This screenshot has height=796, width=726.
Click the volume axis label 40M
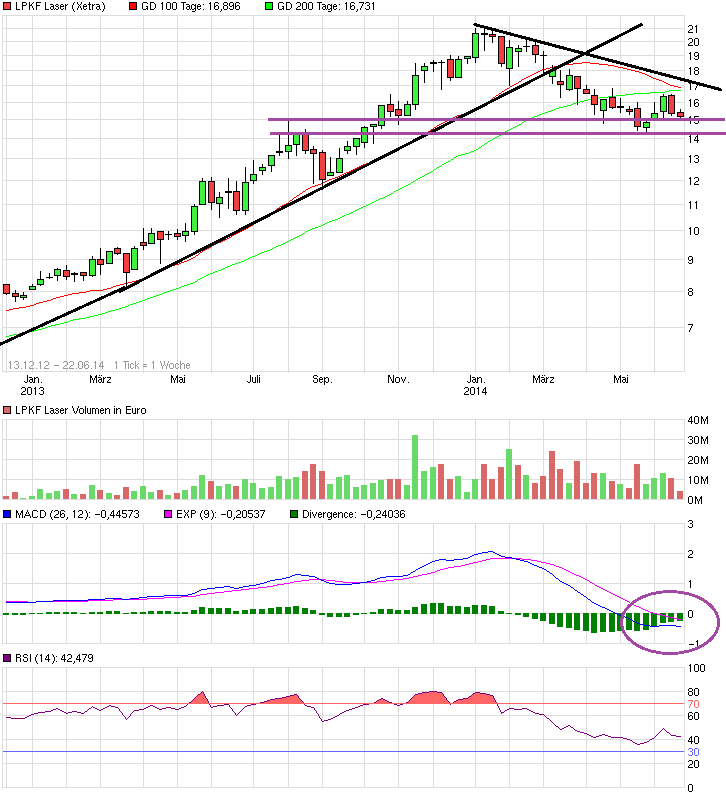click(698, 420)
